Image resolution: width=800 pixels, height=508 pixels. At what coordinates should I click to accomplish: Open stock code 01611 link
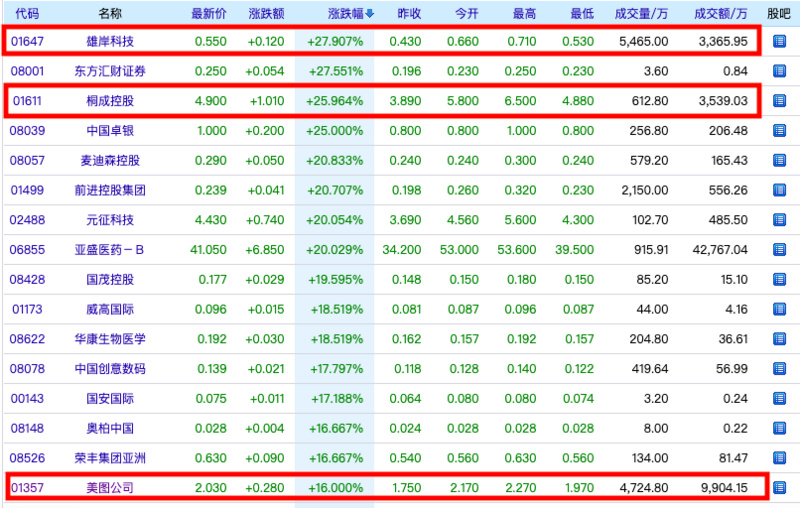tap(27, 100)
